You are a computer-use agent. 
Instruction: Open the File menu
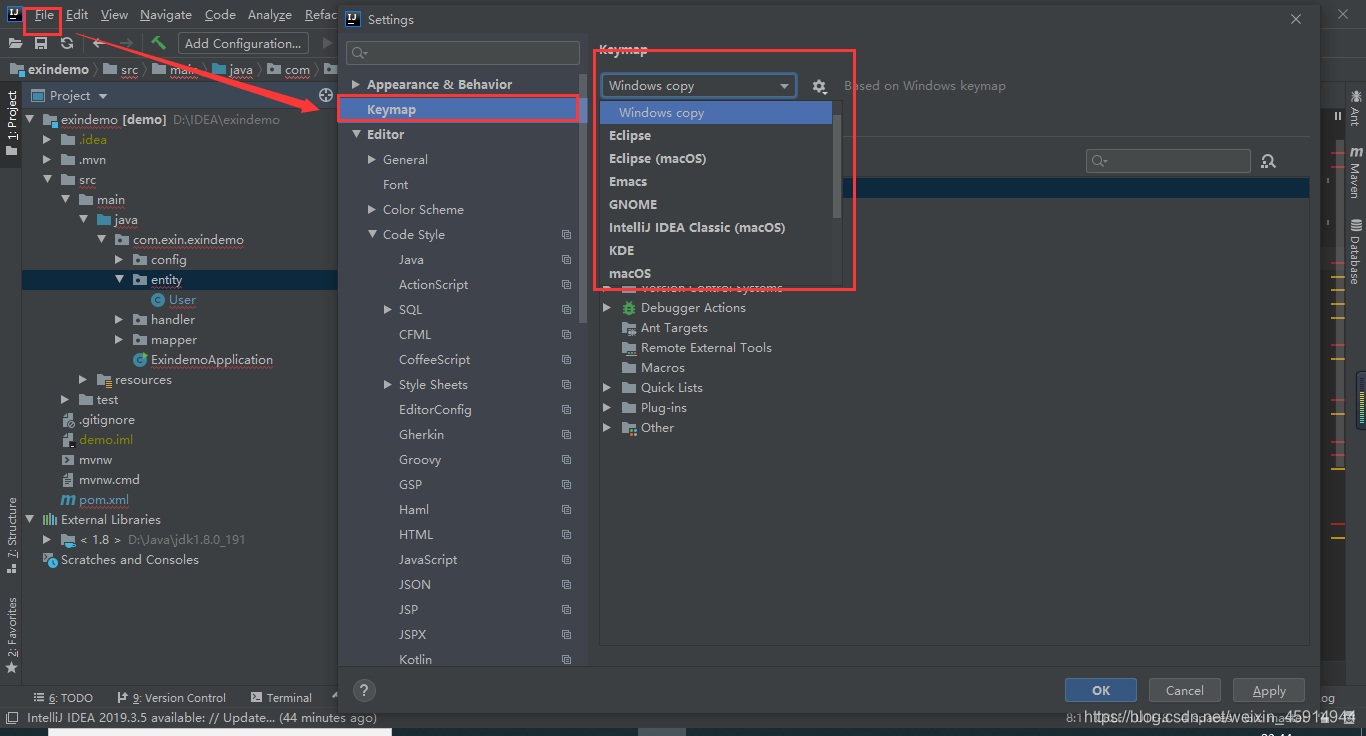(44, 15)
